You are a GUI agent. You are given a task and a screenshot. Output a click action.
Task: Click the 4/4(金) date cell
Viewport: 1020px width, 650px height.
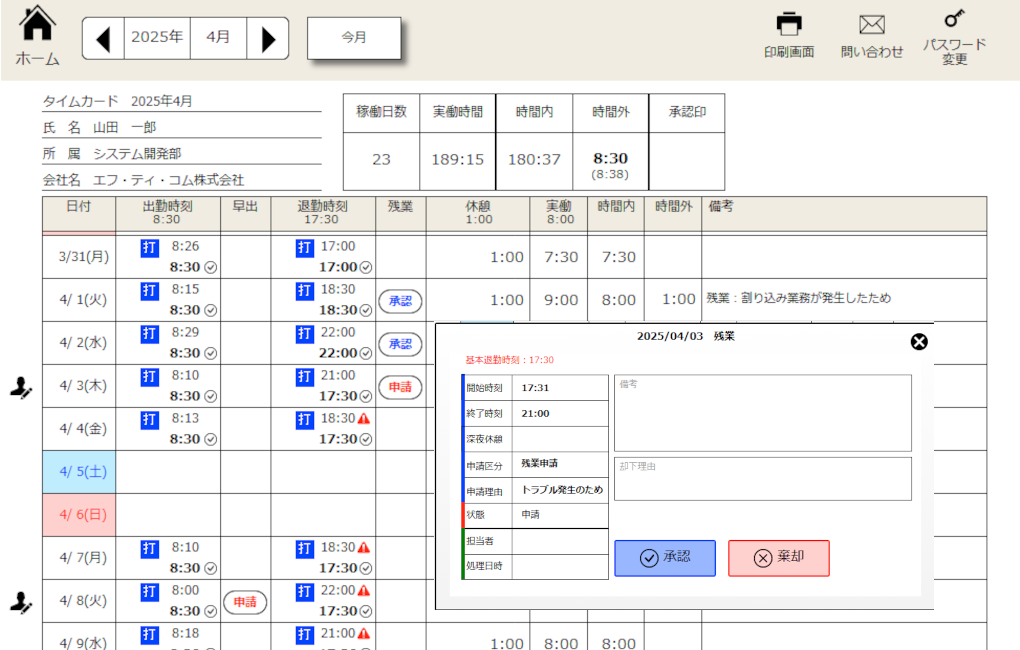click(x=79, y=429)
